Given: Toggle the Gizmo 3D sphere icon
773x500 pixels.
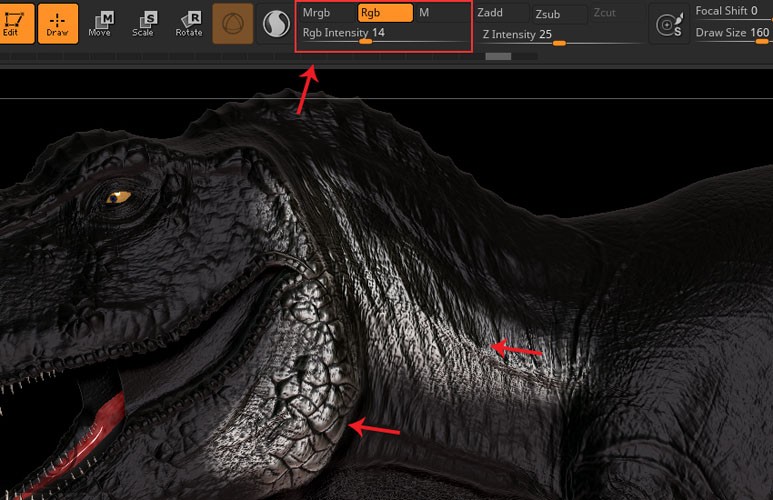Looking at the screenshot, I should click(233, 23).
